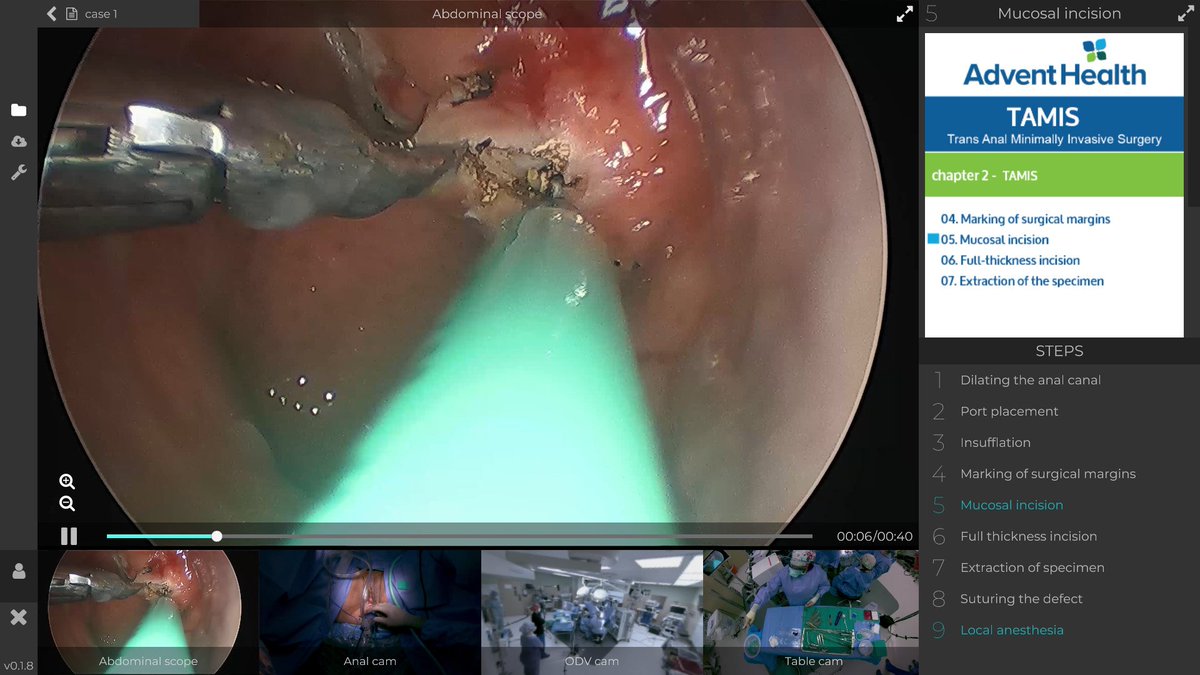Go to Local anesthesia step

[x=1012, y=630]
